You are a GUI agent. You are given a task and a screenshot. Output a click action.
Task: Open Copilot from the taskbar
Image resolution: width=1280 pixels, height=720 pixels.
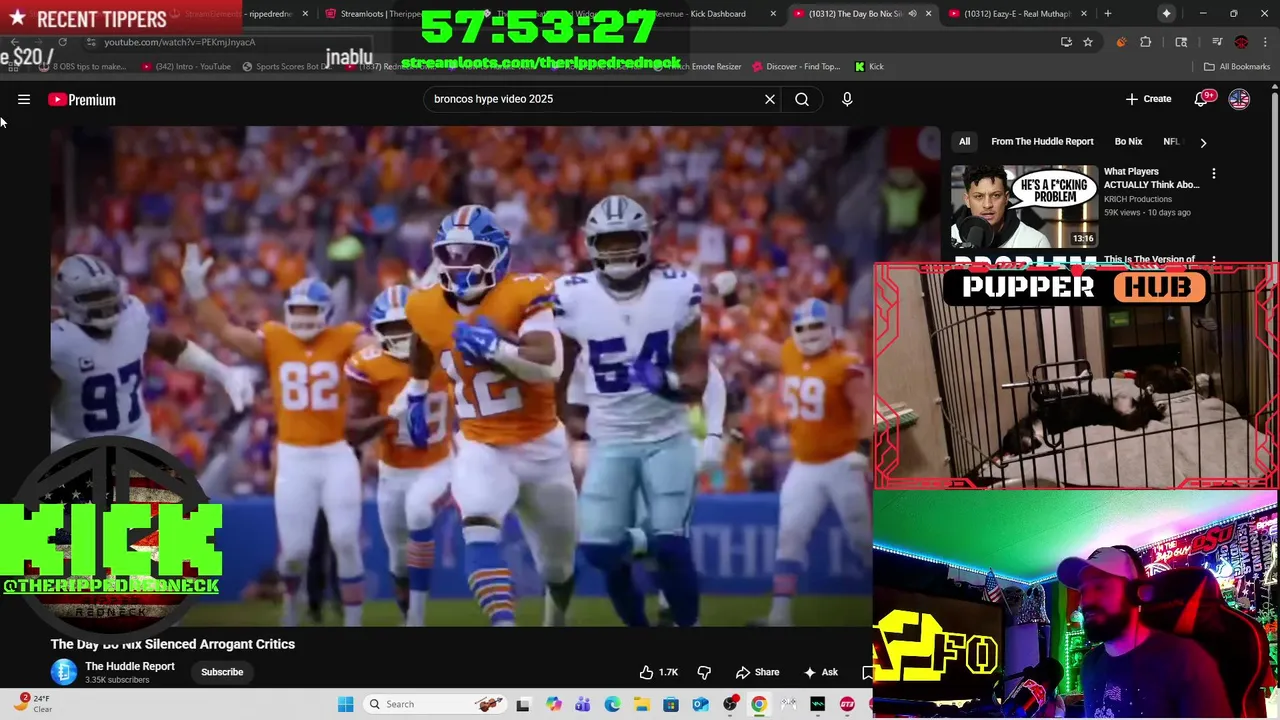coord(553,704)
